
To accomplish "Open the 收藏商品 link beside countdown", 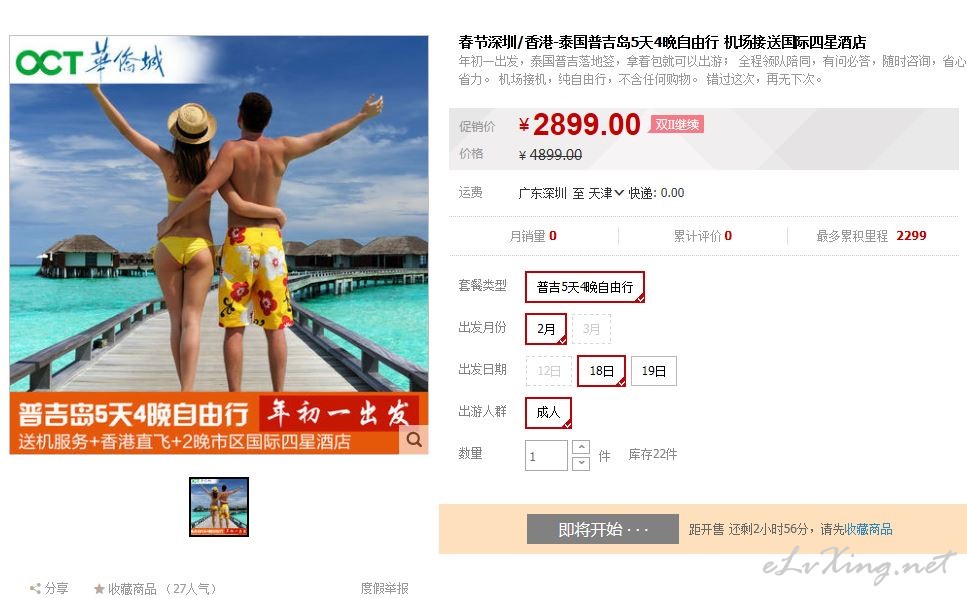I will pyautogui.click(x=868, y=529).
